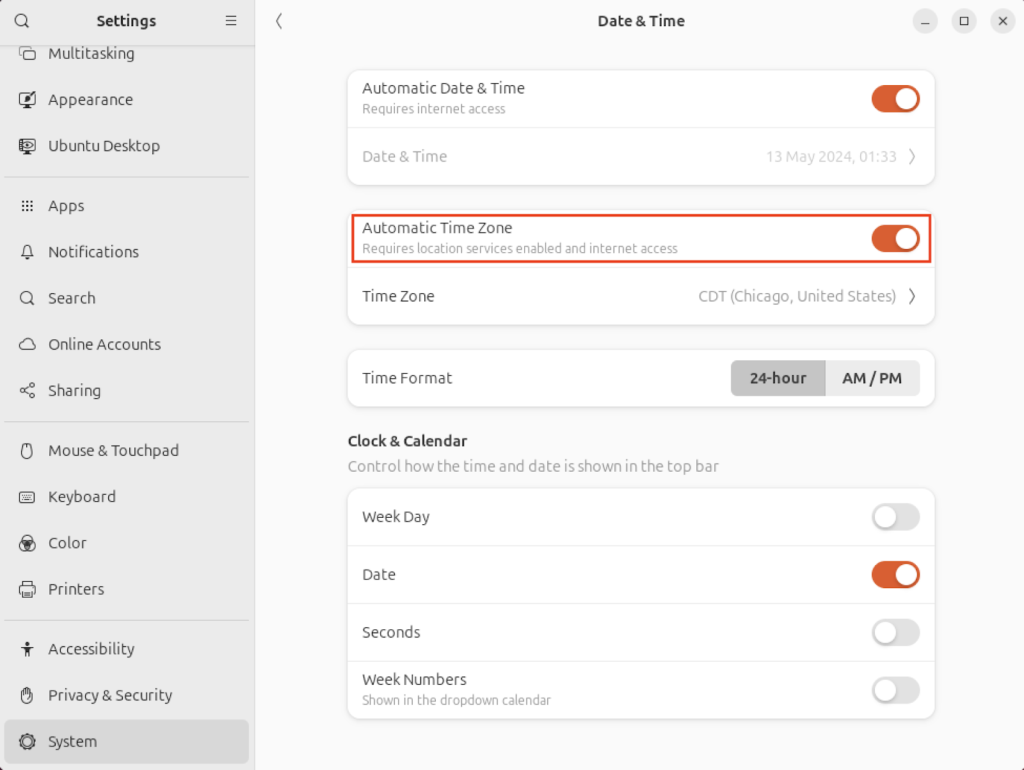Enable the Week Day clock display
1024x770 pixels.
895,517
